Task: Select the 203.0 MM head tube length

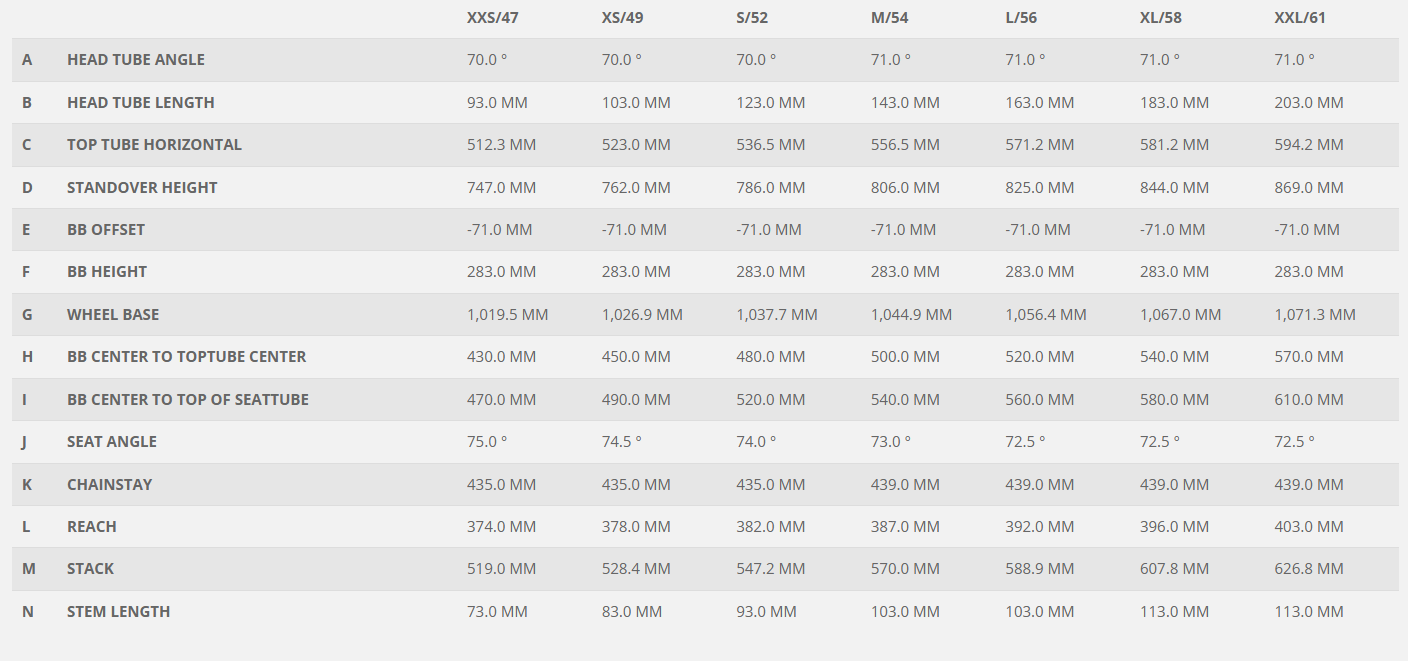Action: pyautogui.click(x=1309, y=103)
